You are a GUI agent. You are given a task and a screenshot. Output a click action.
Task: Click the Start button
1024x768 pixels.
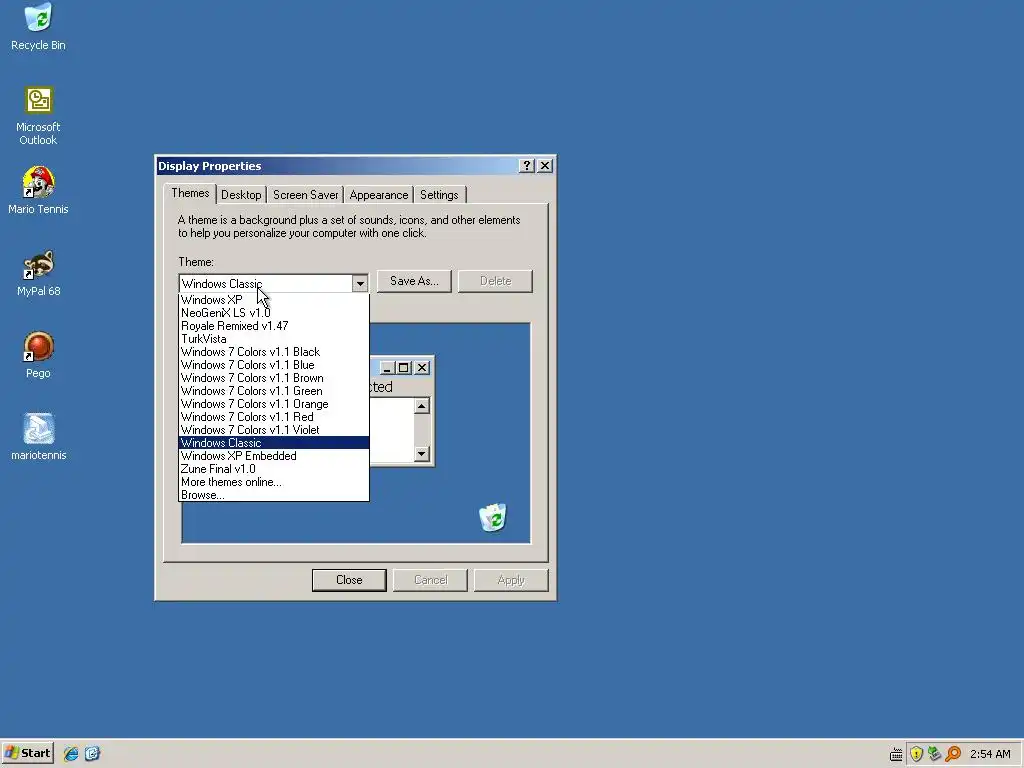[x=27, y=753]
